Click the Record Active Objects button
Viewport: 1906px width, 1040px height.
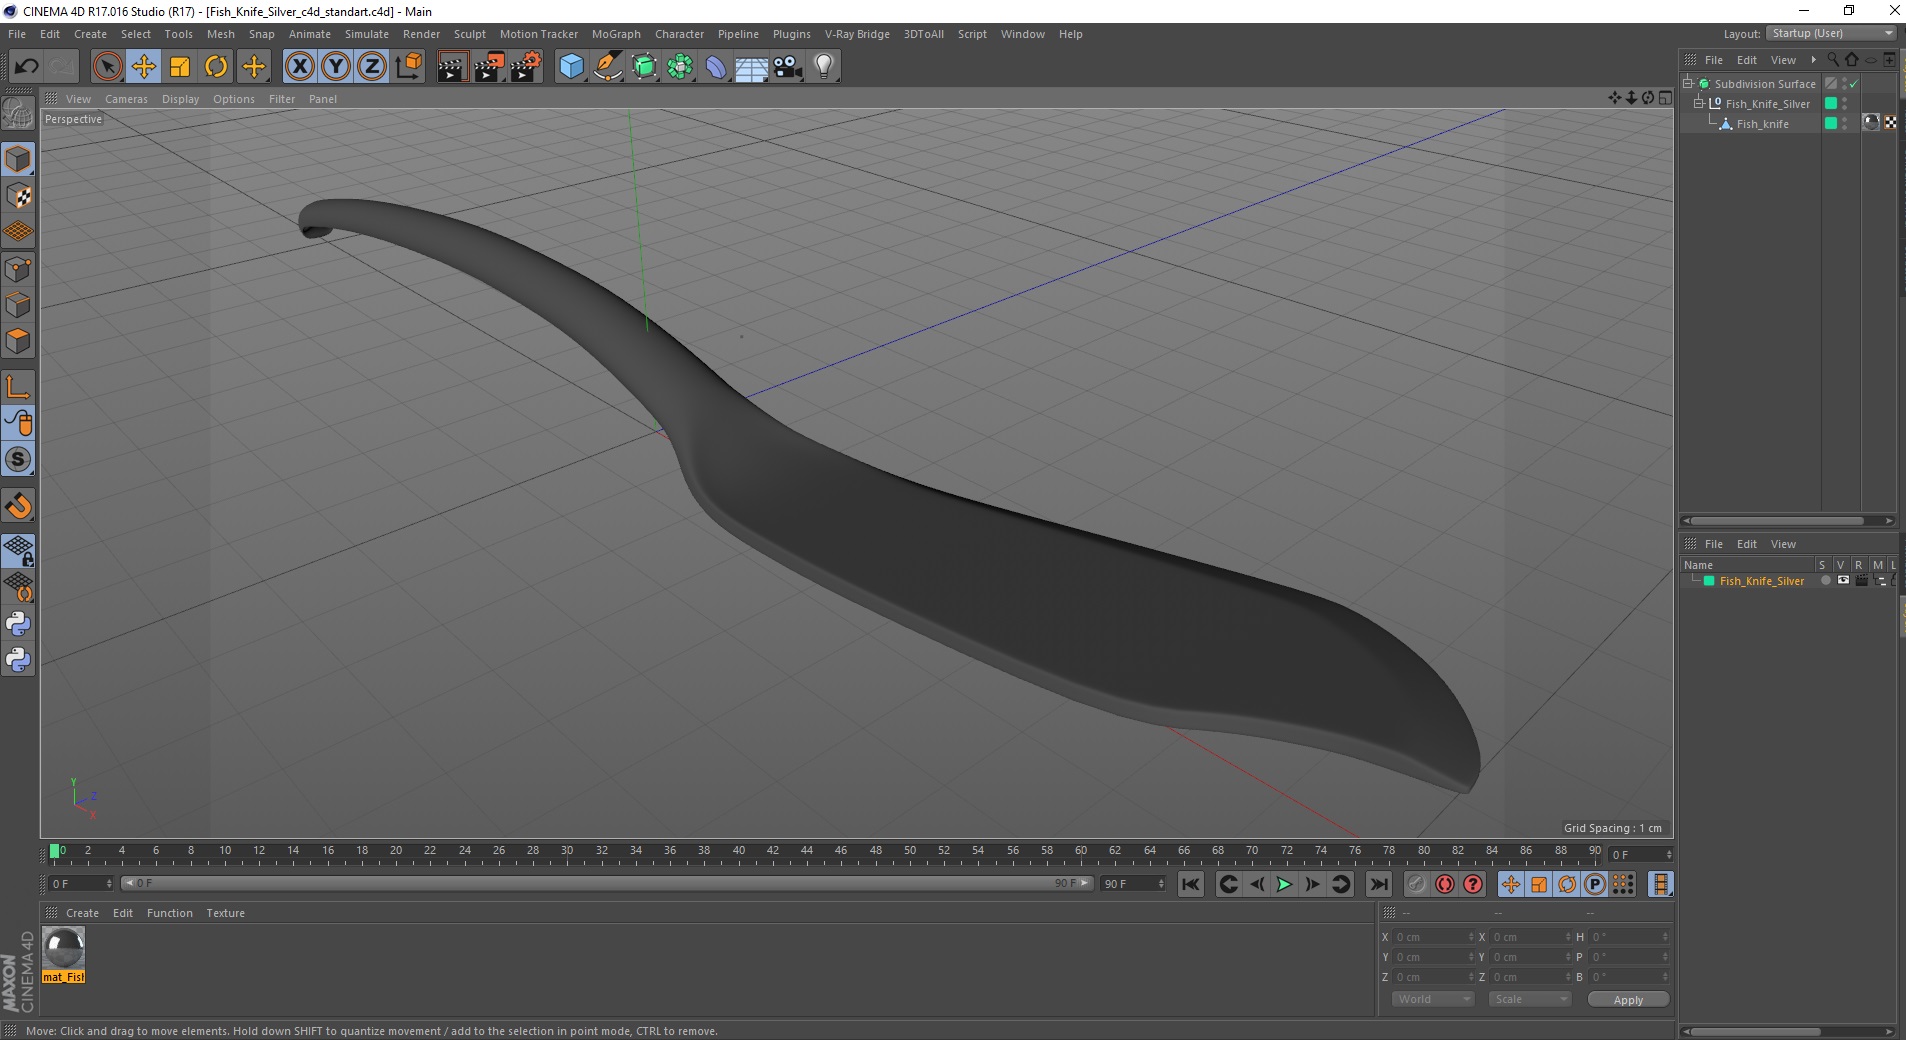pos(1416,884)
